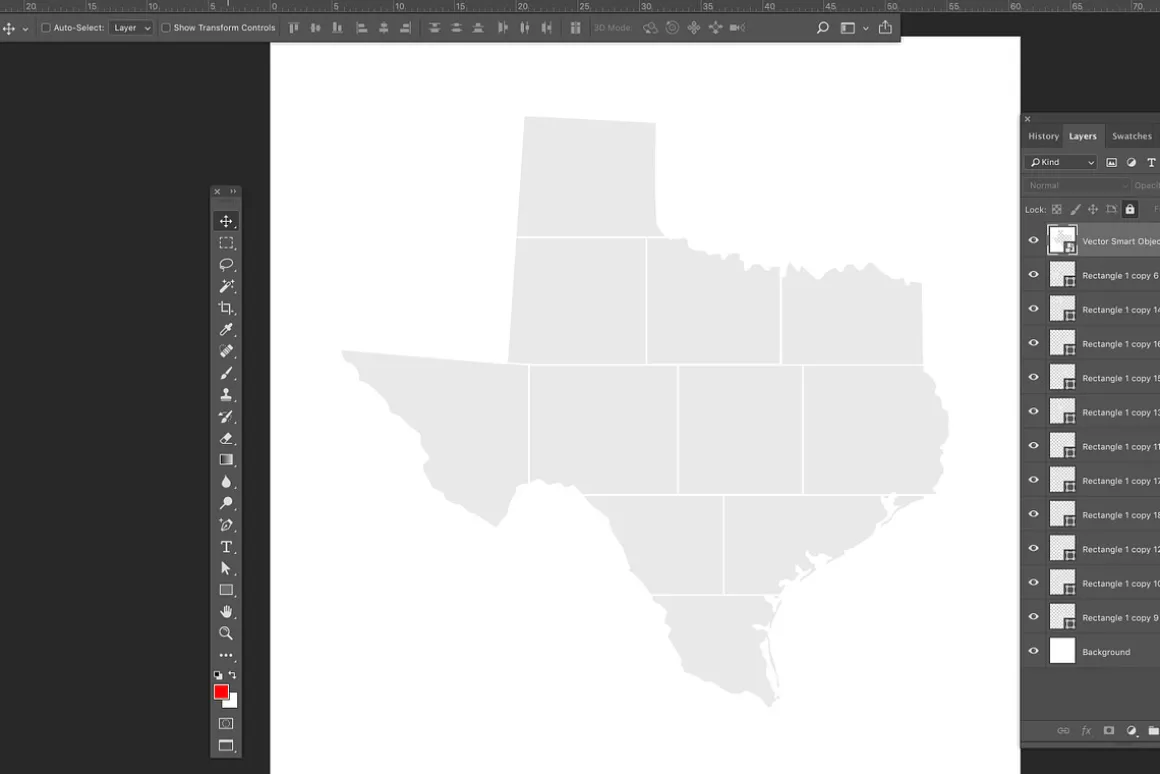Toggle the lock transparent pixels button

tap(1056, 209)
